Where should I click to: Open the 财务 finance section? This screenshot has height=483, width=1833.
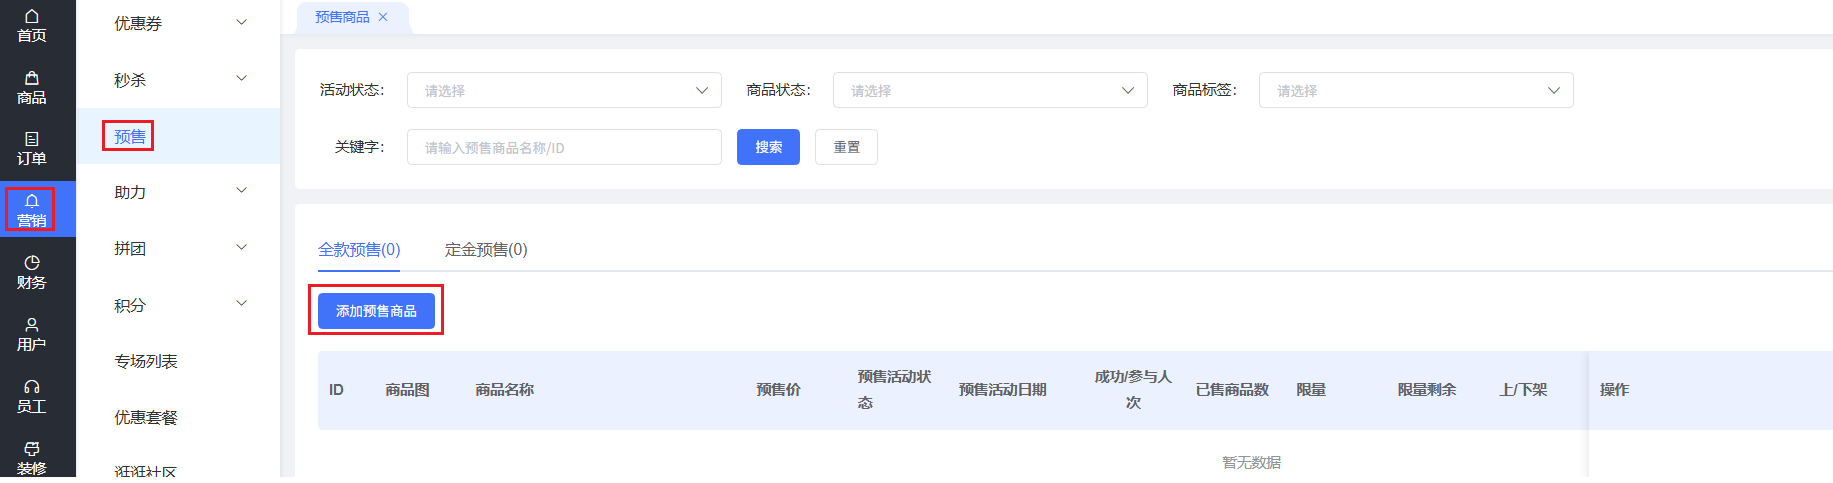tap(32, 273)
